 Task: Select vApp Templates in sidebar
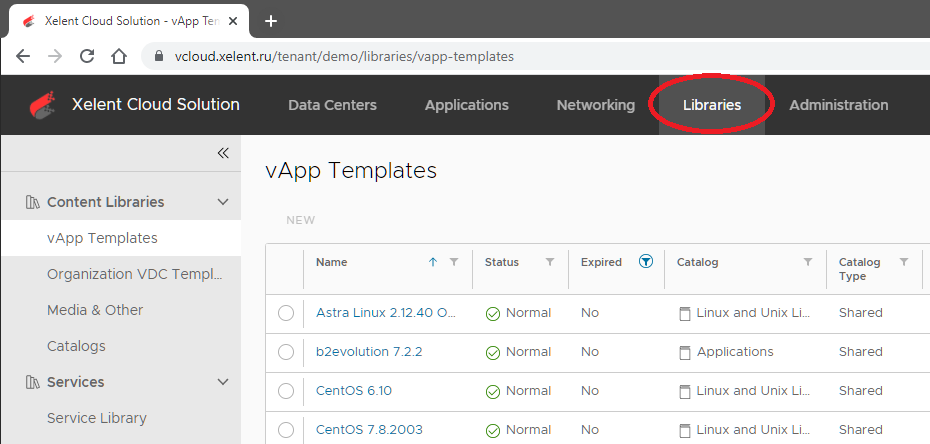click(121, 238)
